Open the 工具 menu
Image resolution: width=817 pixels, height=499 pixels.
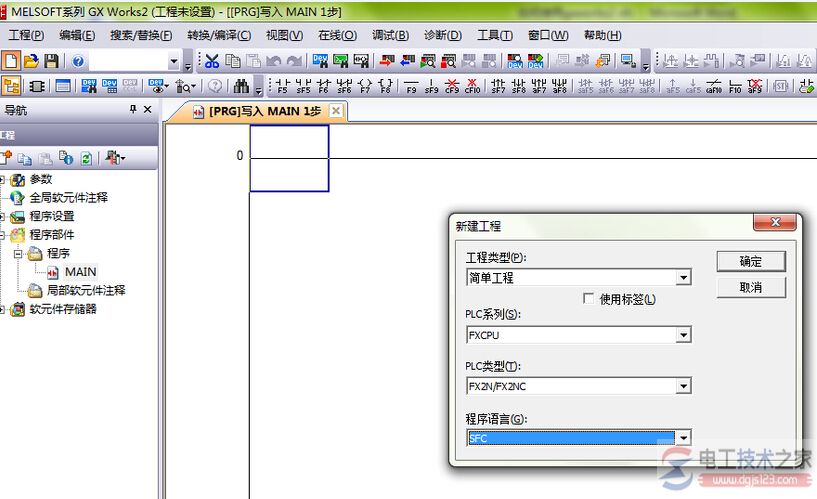[495, 35]
